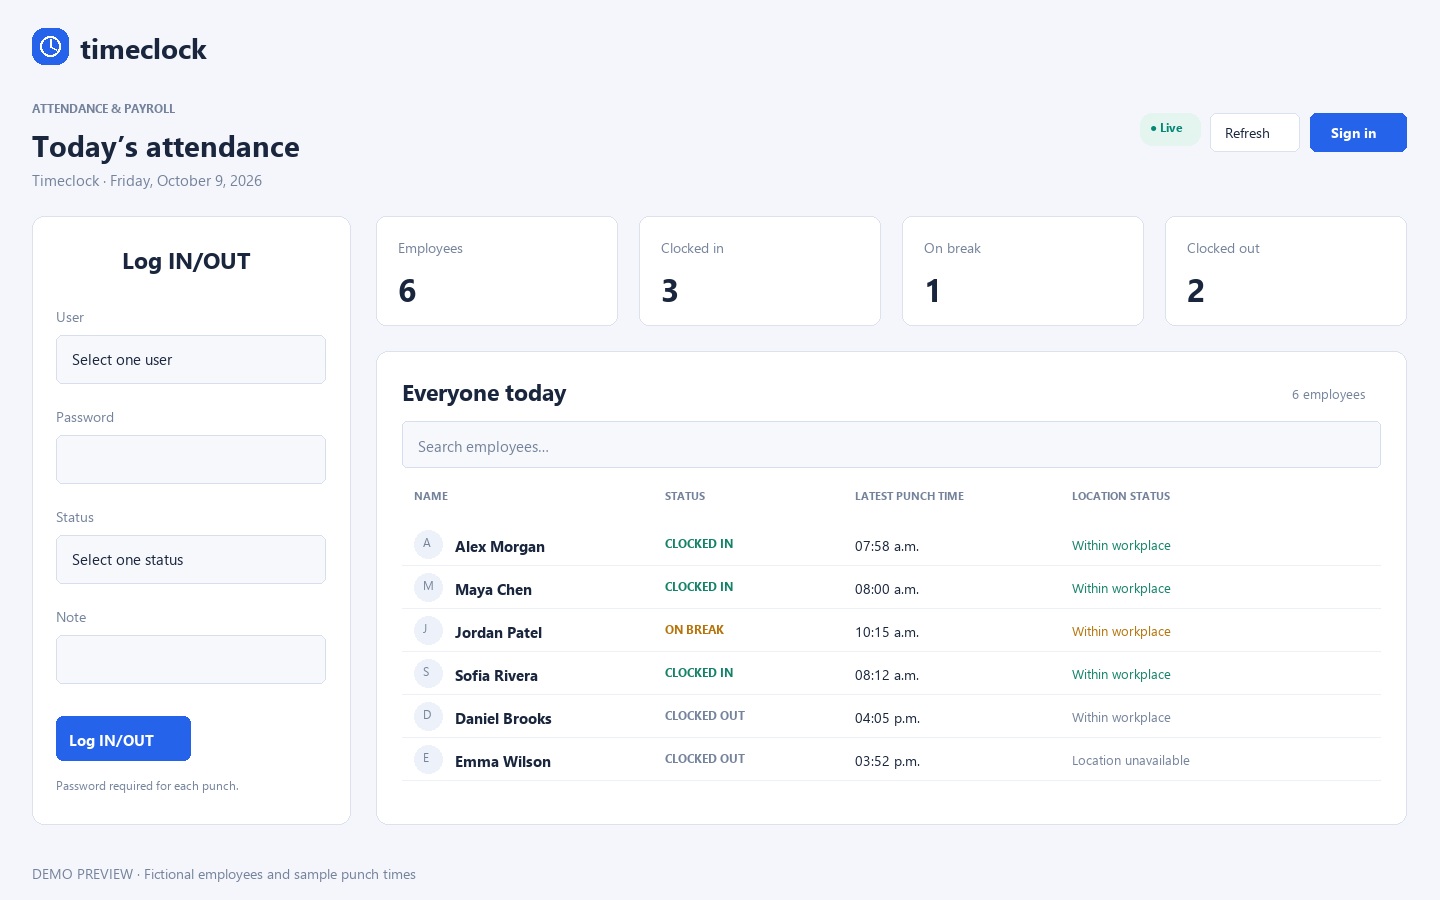Click the Name column header
1440x900 pixels.
431,496
